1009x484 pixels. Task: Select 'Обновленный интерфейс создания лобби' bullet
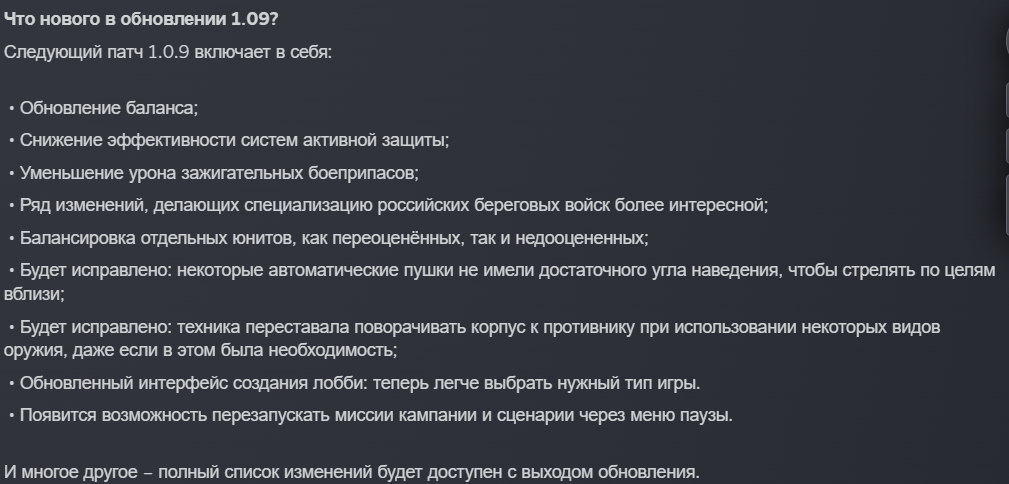pos(355,383)
